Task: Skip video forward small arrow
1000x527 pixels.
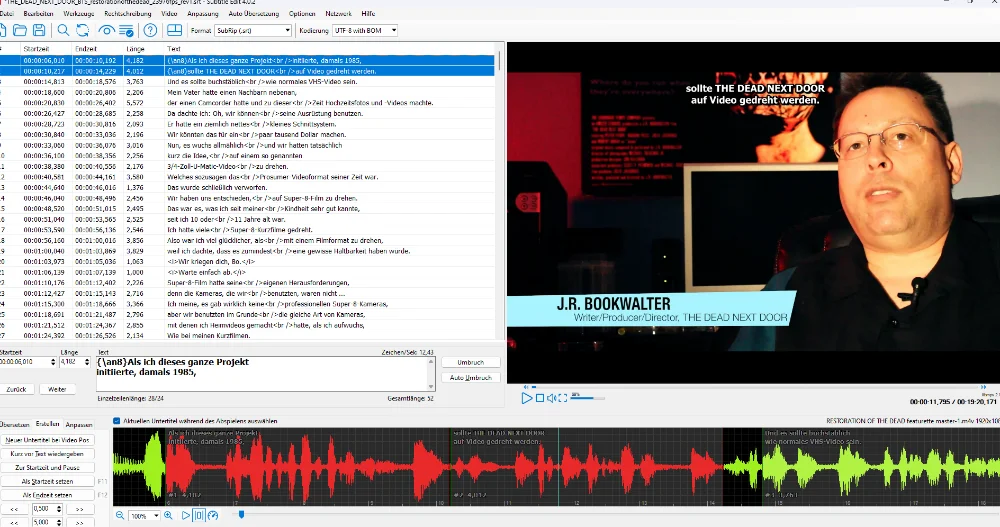Action: click(x=983, y=387)
